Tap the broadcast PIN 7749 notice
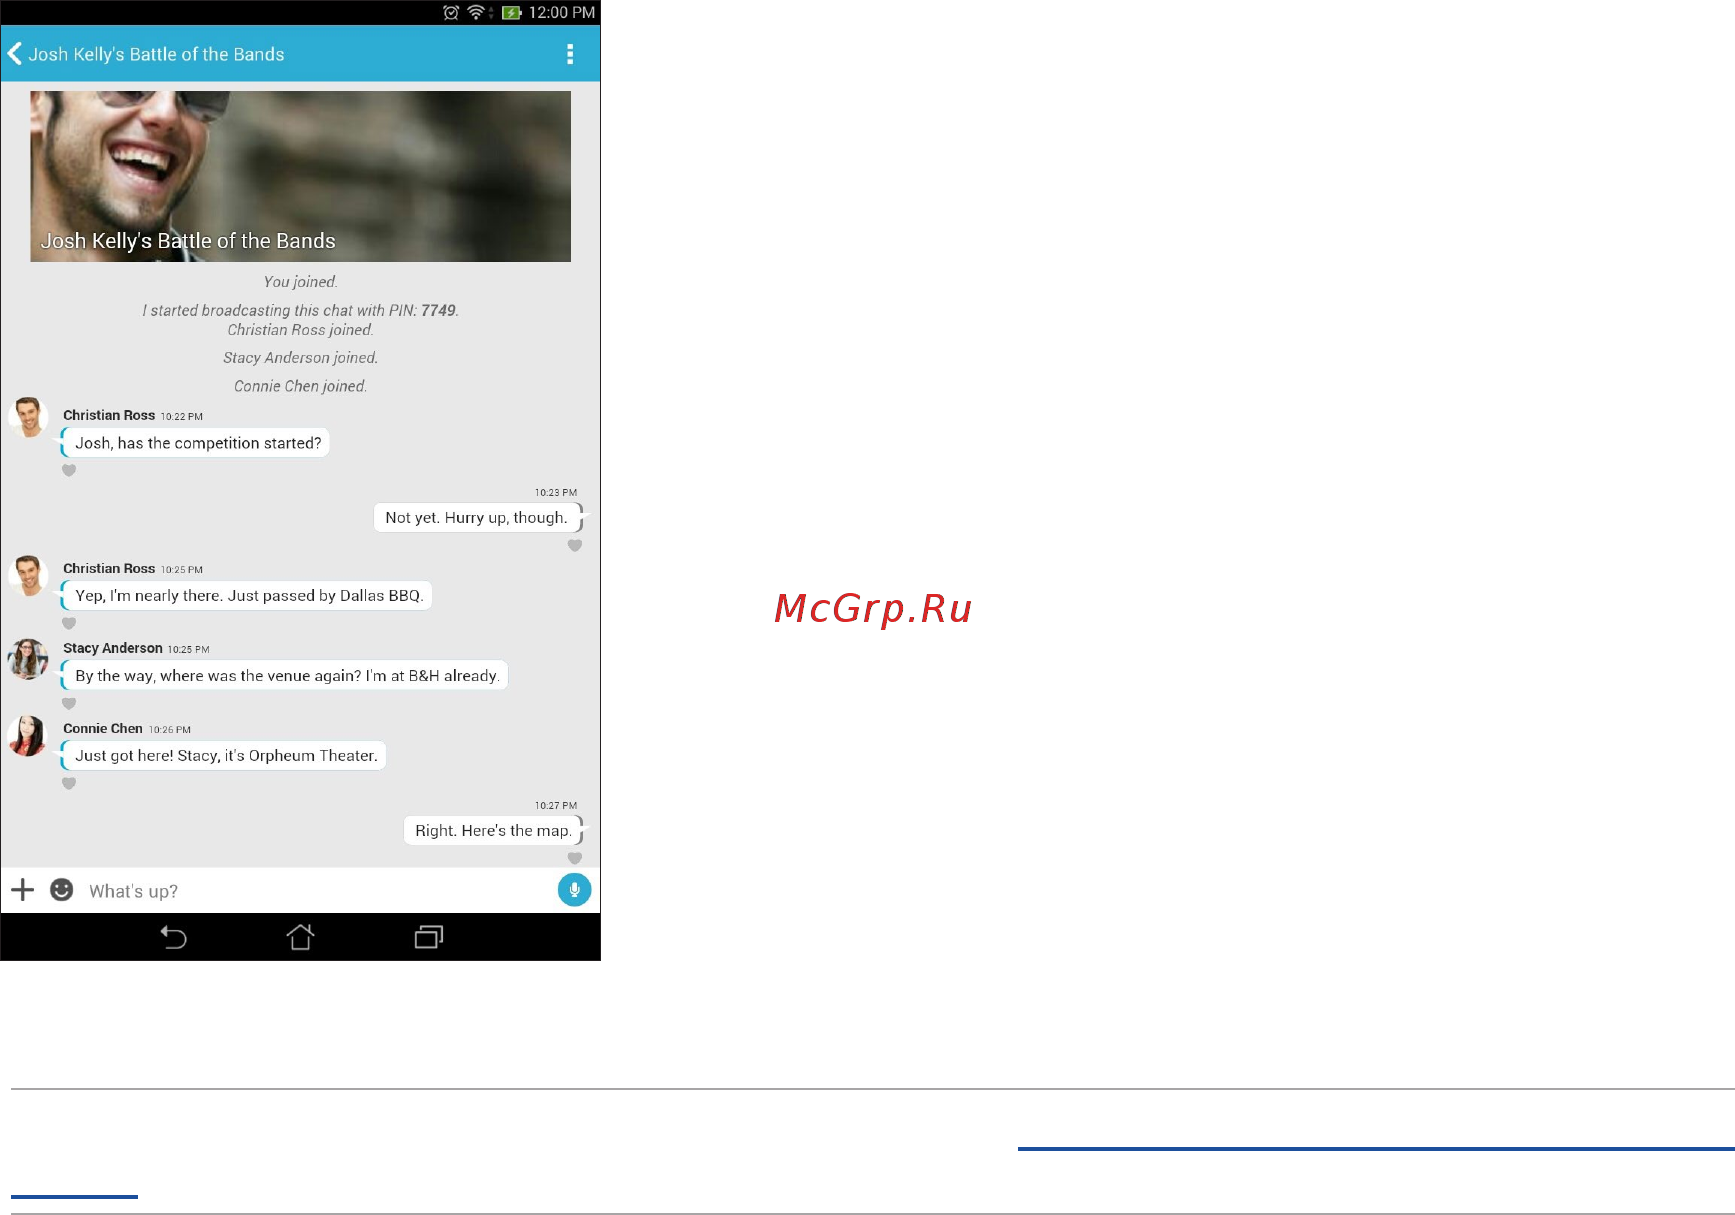This screenshot has height=1215, width=1735. (x=300, y=310)
